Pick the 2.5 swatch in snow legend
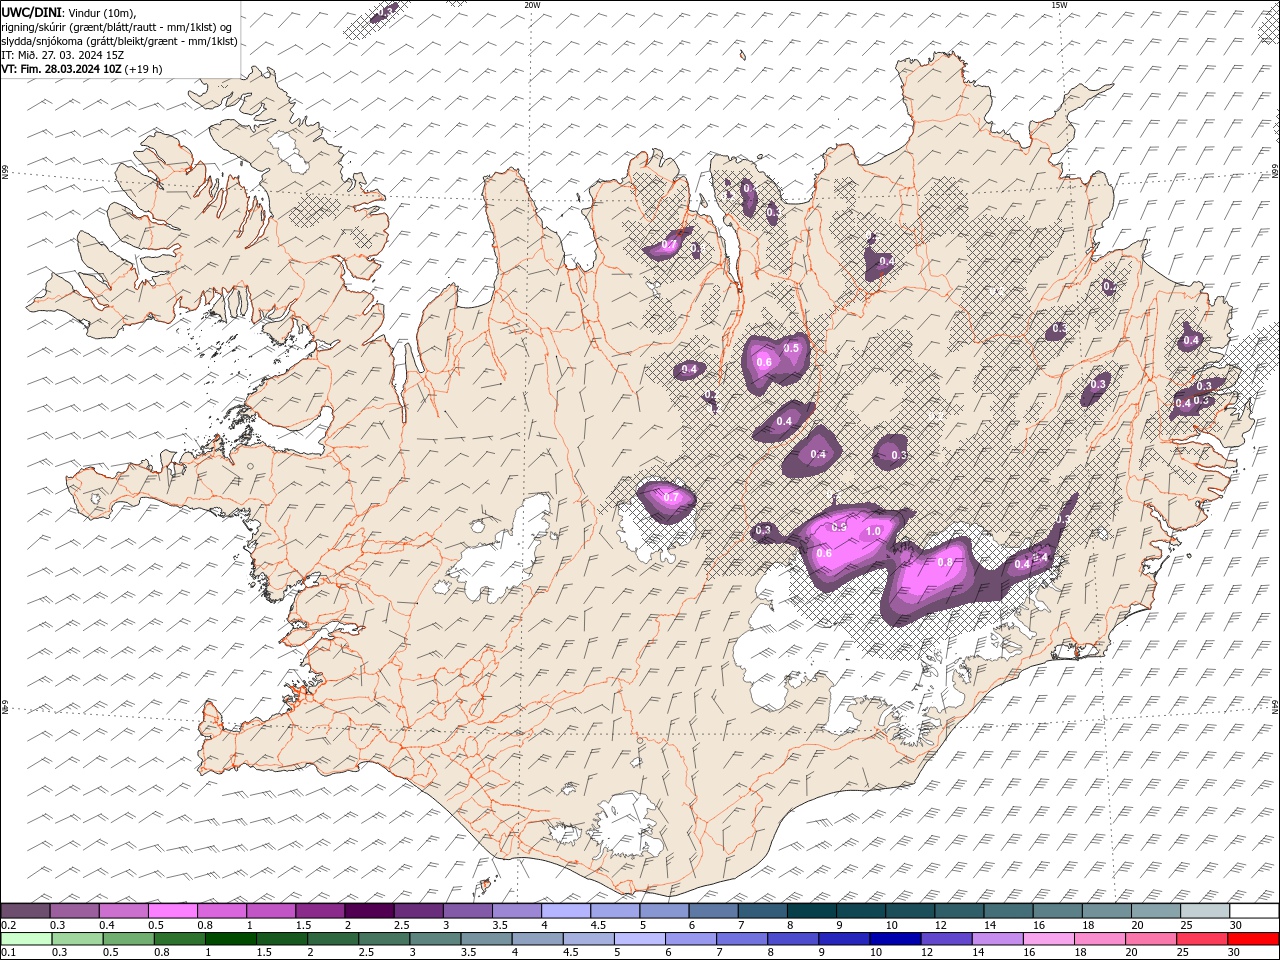 [417, 910]
